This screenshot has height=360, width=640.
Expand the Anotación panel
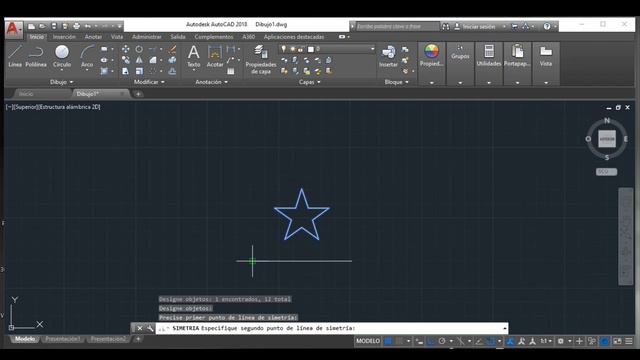[x=211, y=82]
